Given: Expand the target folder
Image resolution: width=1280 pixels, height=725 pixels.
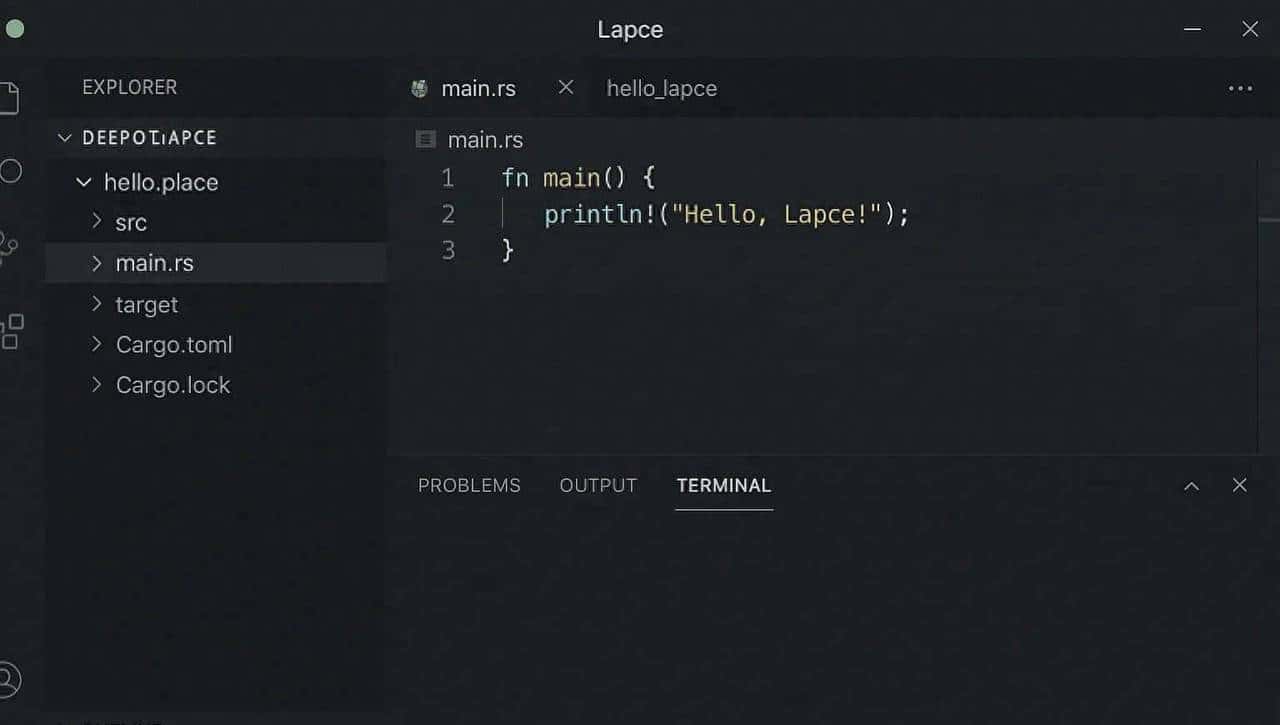Looking at the screenshot, I should [97, 304].
